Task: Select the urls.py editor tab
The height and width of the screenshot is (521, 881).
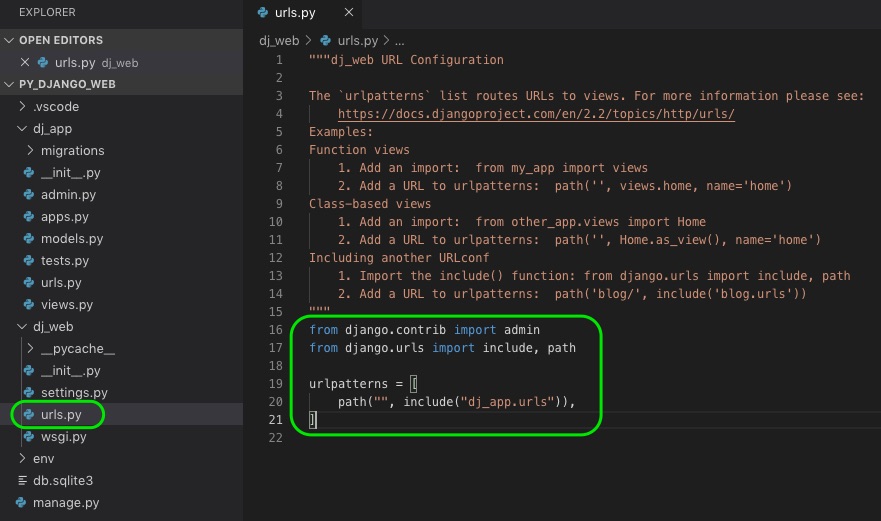Action: [303, 12]
